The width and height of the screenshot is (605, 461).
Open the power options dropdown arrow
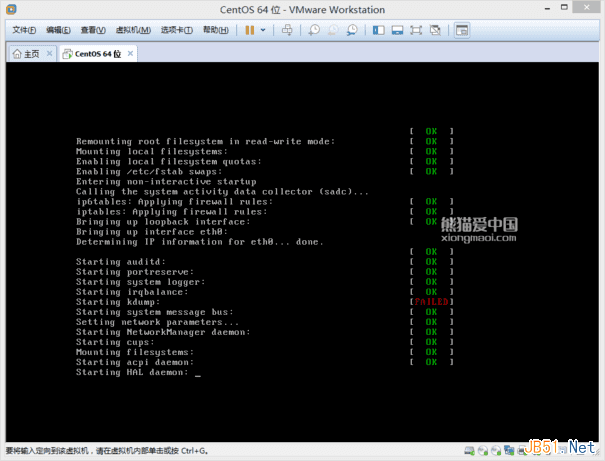click(x=263, y=30)
